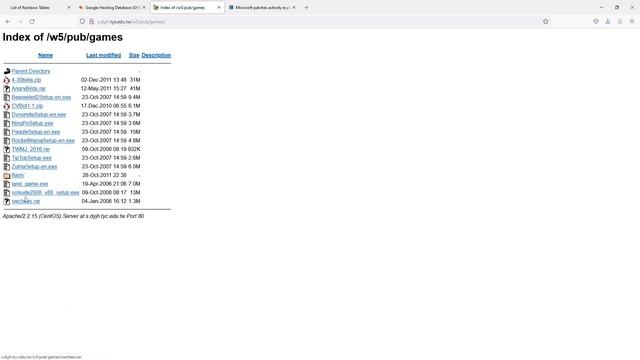Screen dimensions: 640x360
Task: Click the binary icon beside NingPoSetup.exe
Action: coord(7,123)
